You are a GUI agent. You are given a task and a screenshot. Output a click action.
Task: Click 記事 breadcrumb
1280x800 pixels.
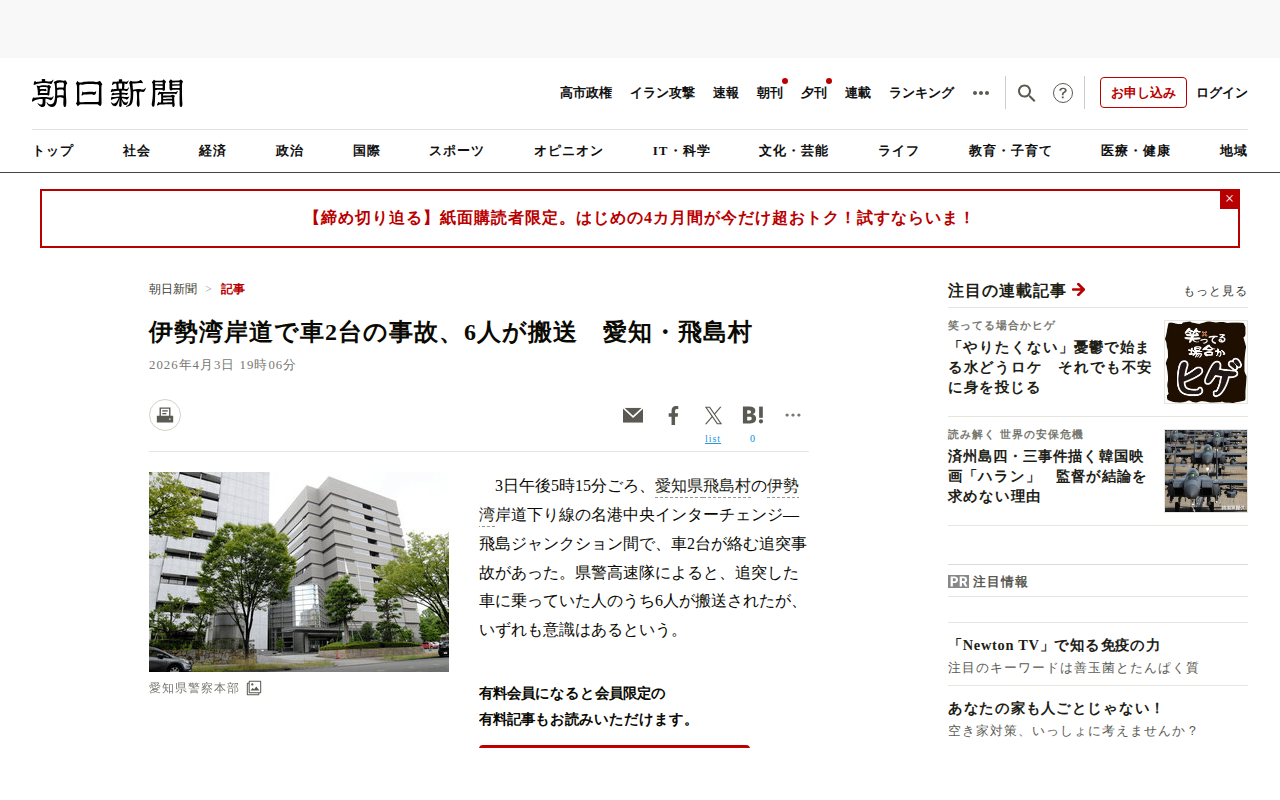(233, 289)
